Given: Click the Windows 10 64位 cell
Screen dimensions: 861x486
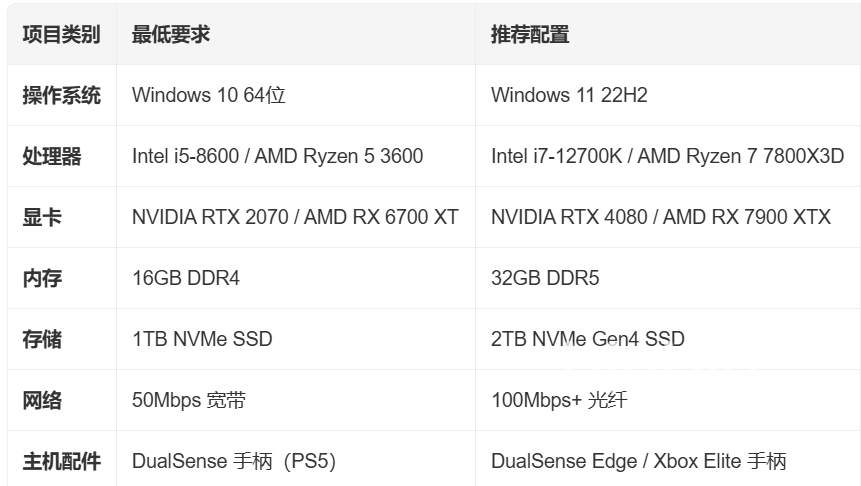Looking at the screenshot, I should pos(295,96).
